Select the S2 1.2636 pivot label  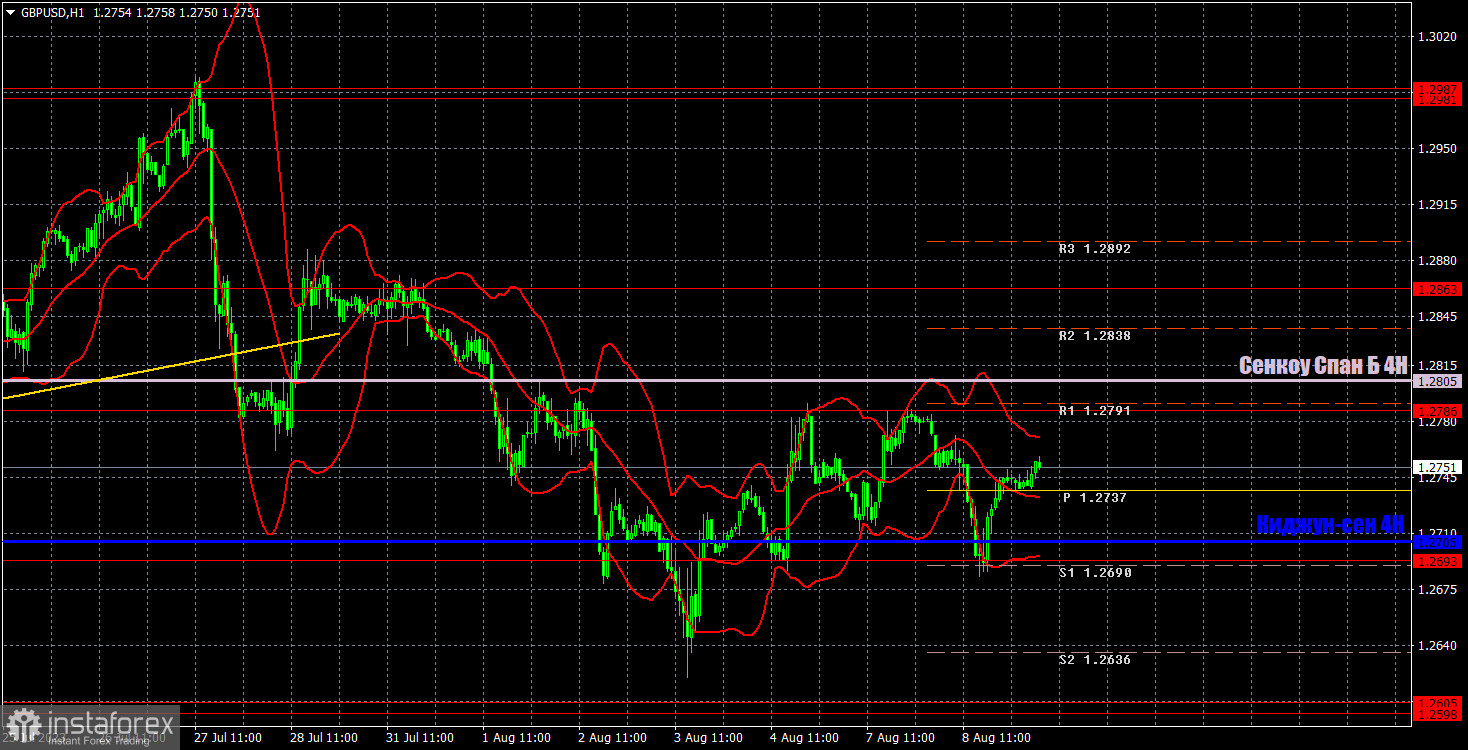point(1095,660)
